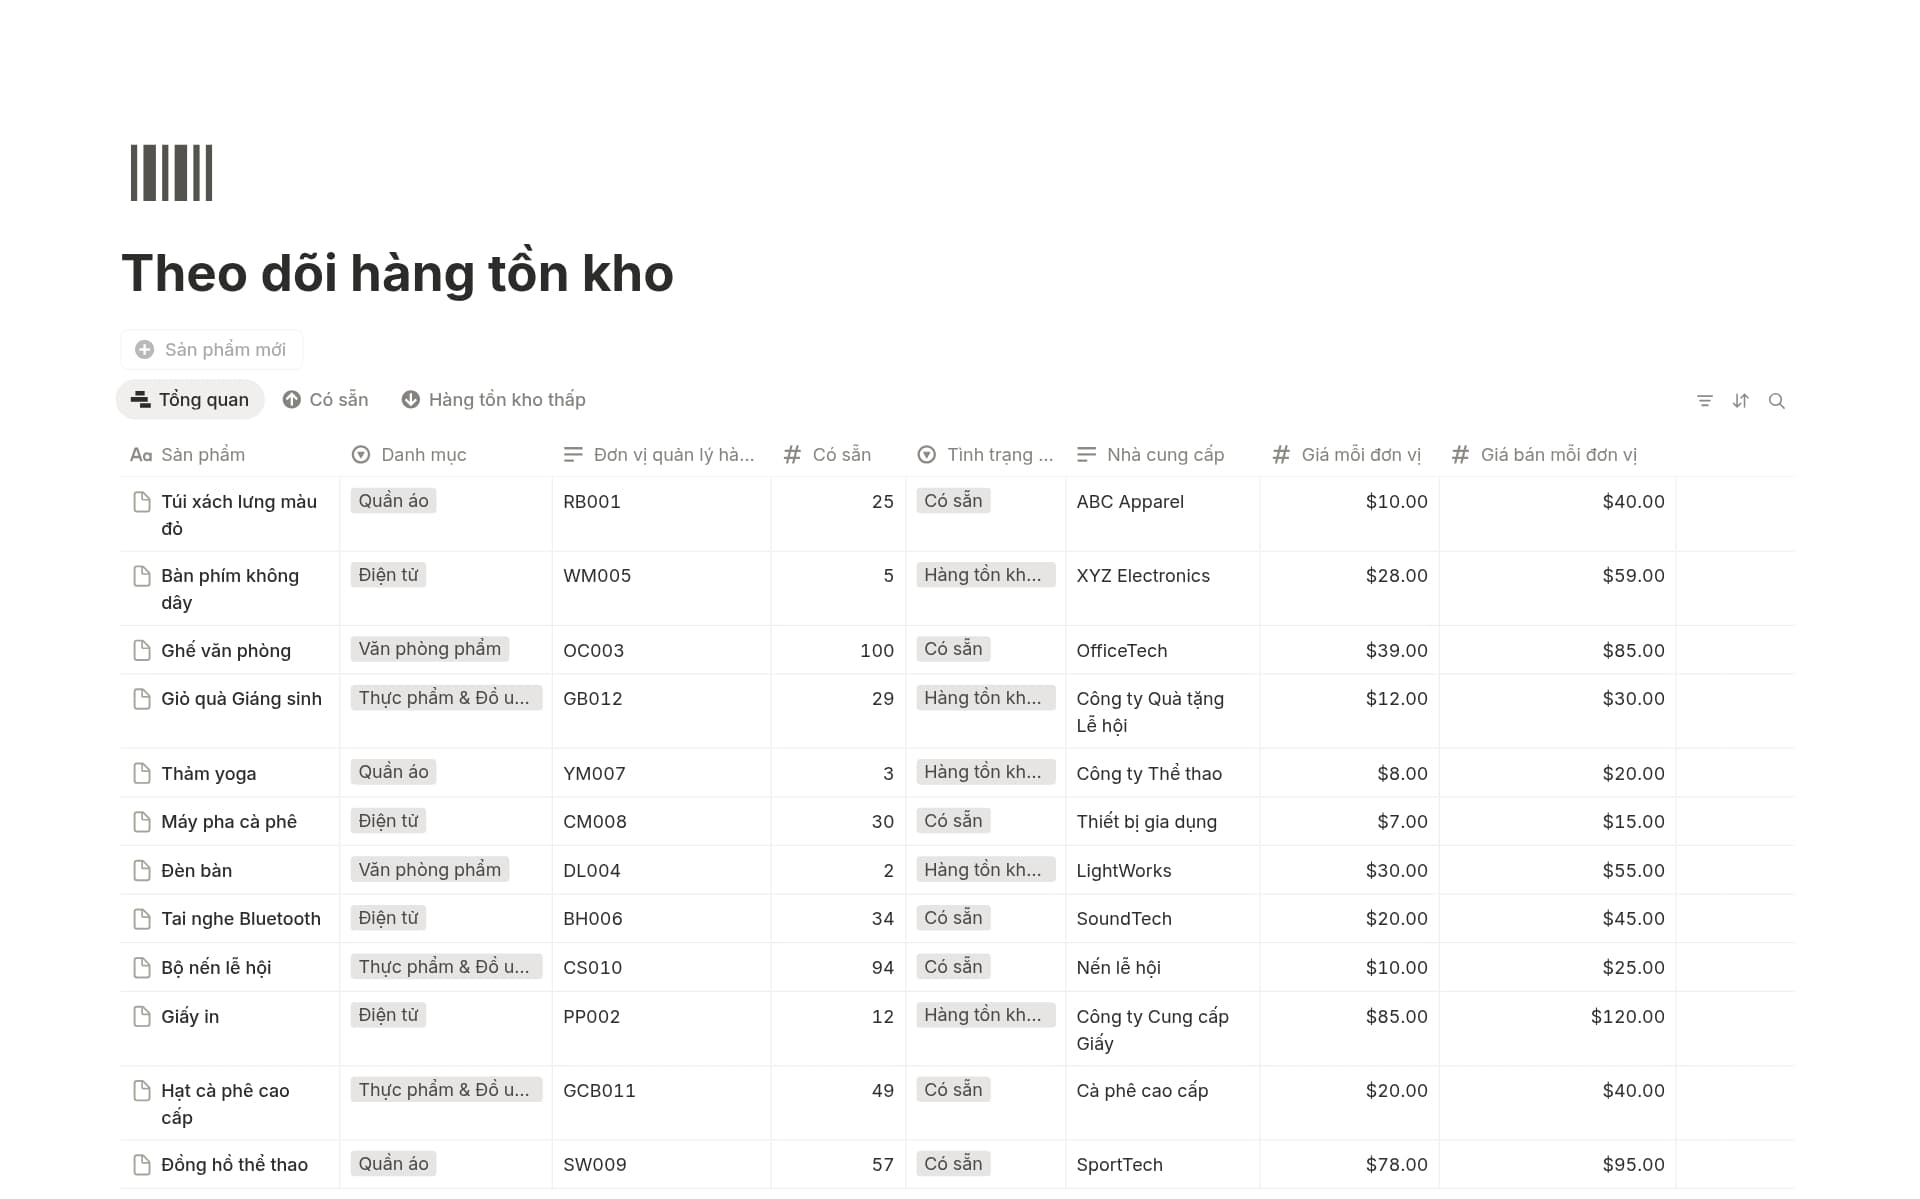The width and height of the screenshot is (1920, 1199).
Task: Open Hàng tồn kho thấp tab
Action: pos(494,400)
